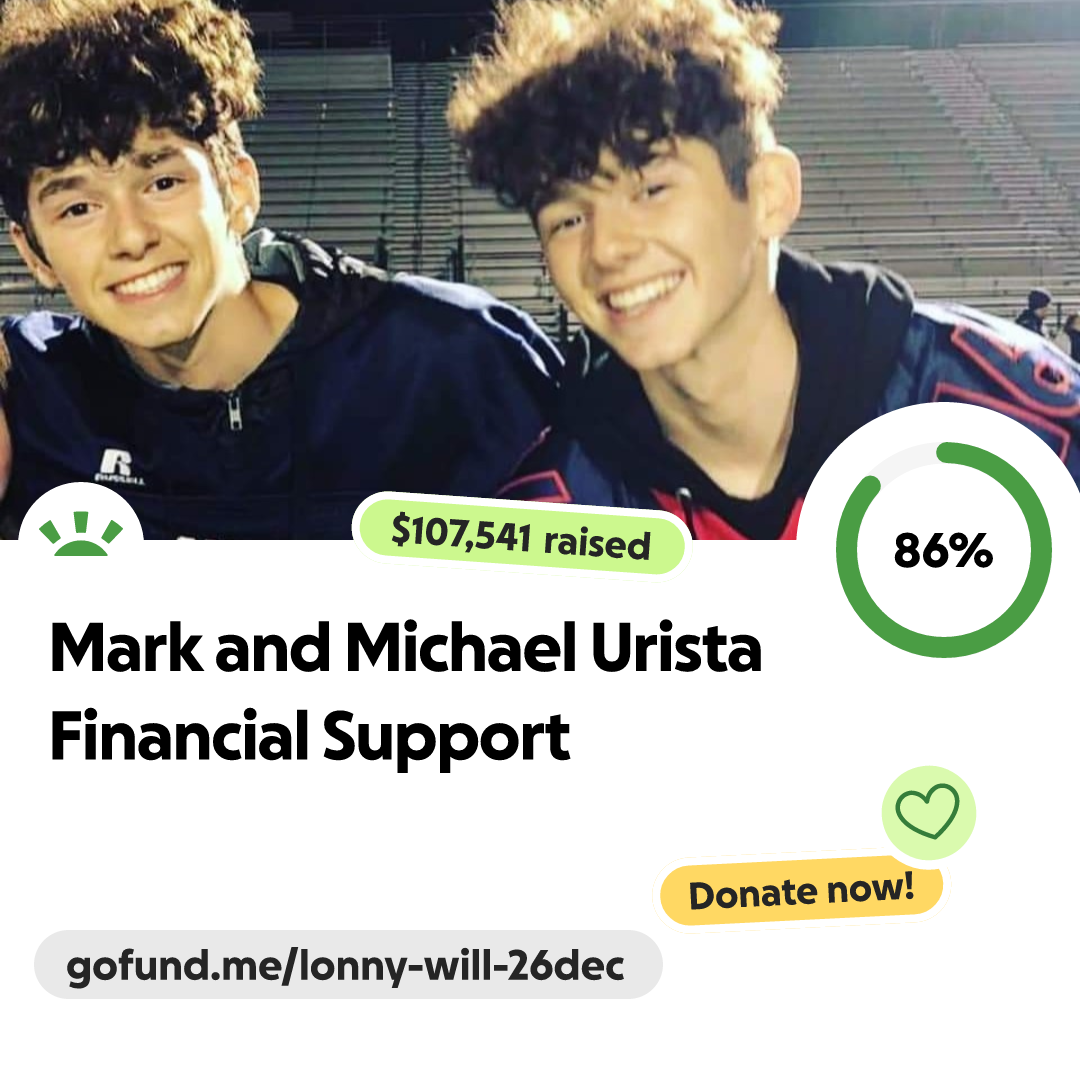Click the green GoFundMe sunburst logo
Image resolution: width=1080 pixels, height=1080 pixels.
(x=81, y=533)
